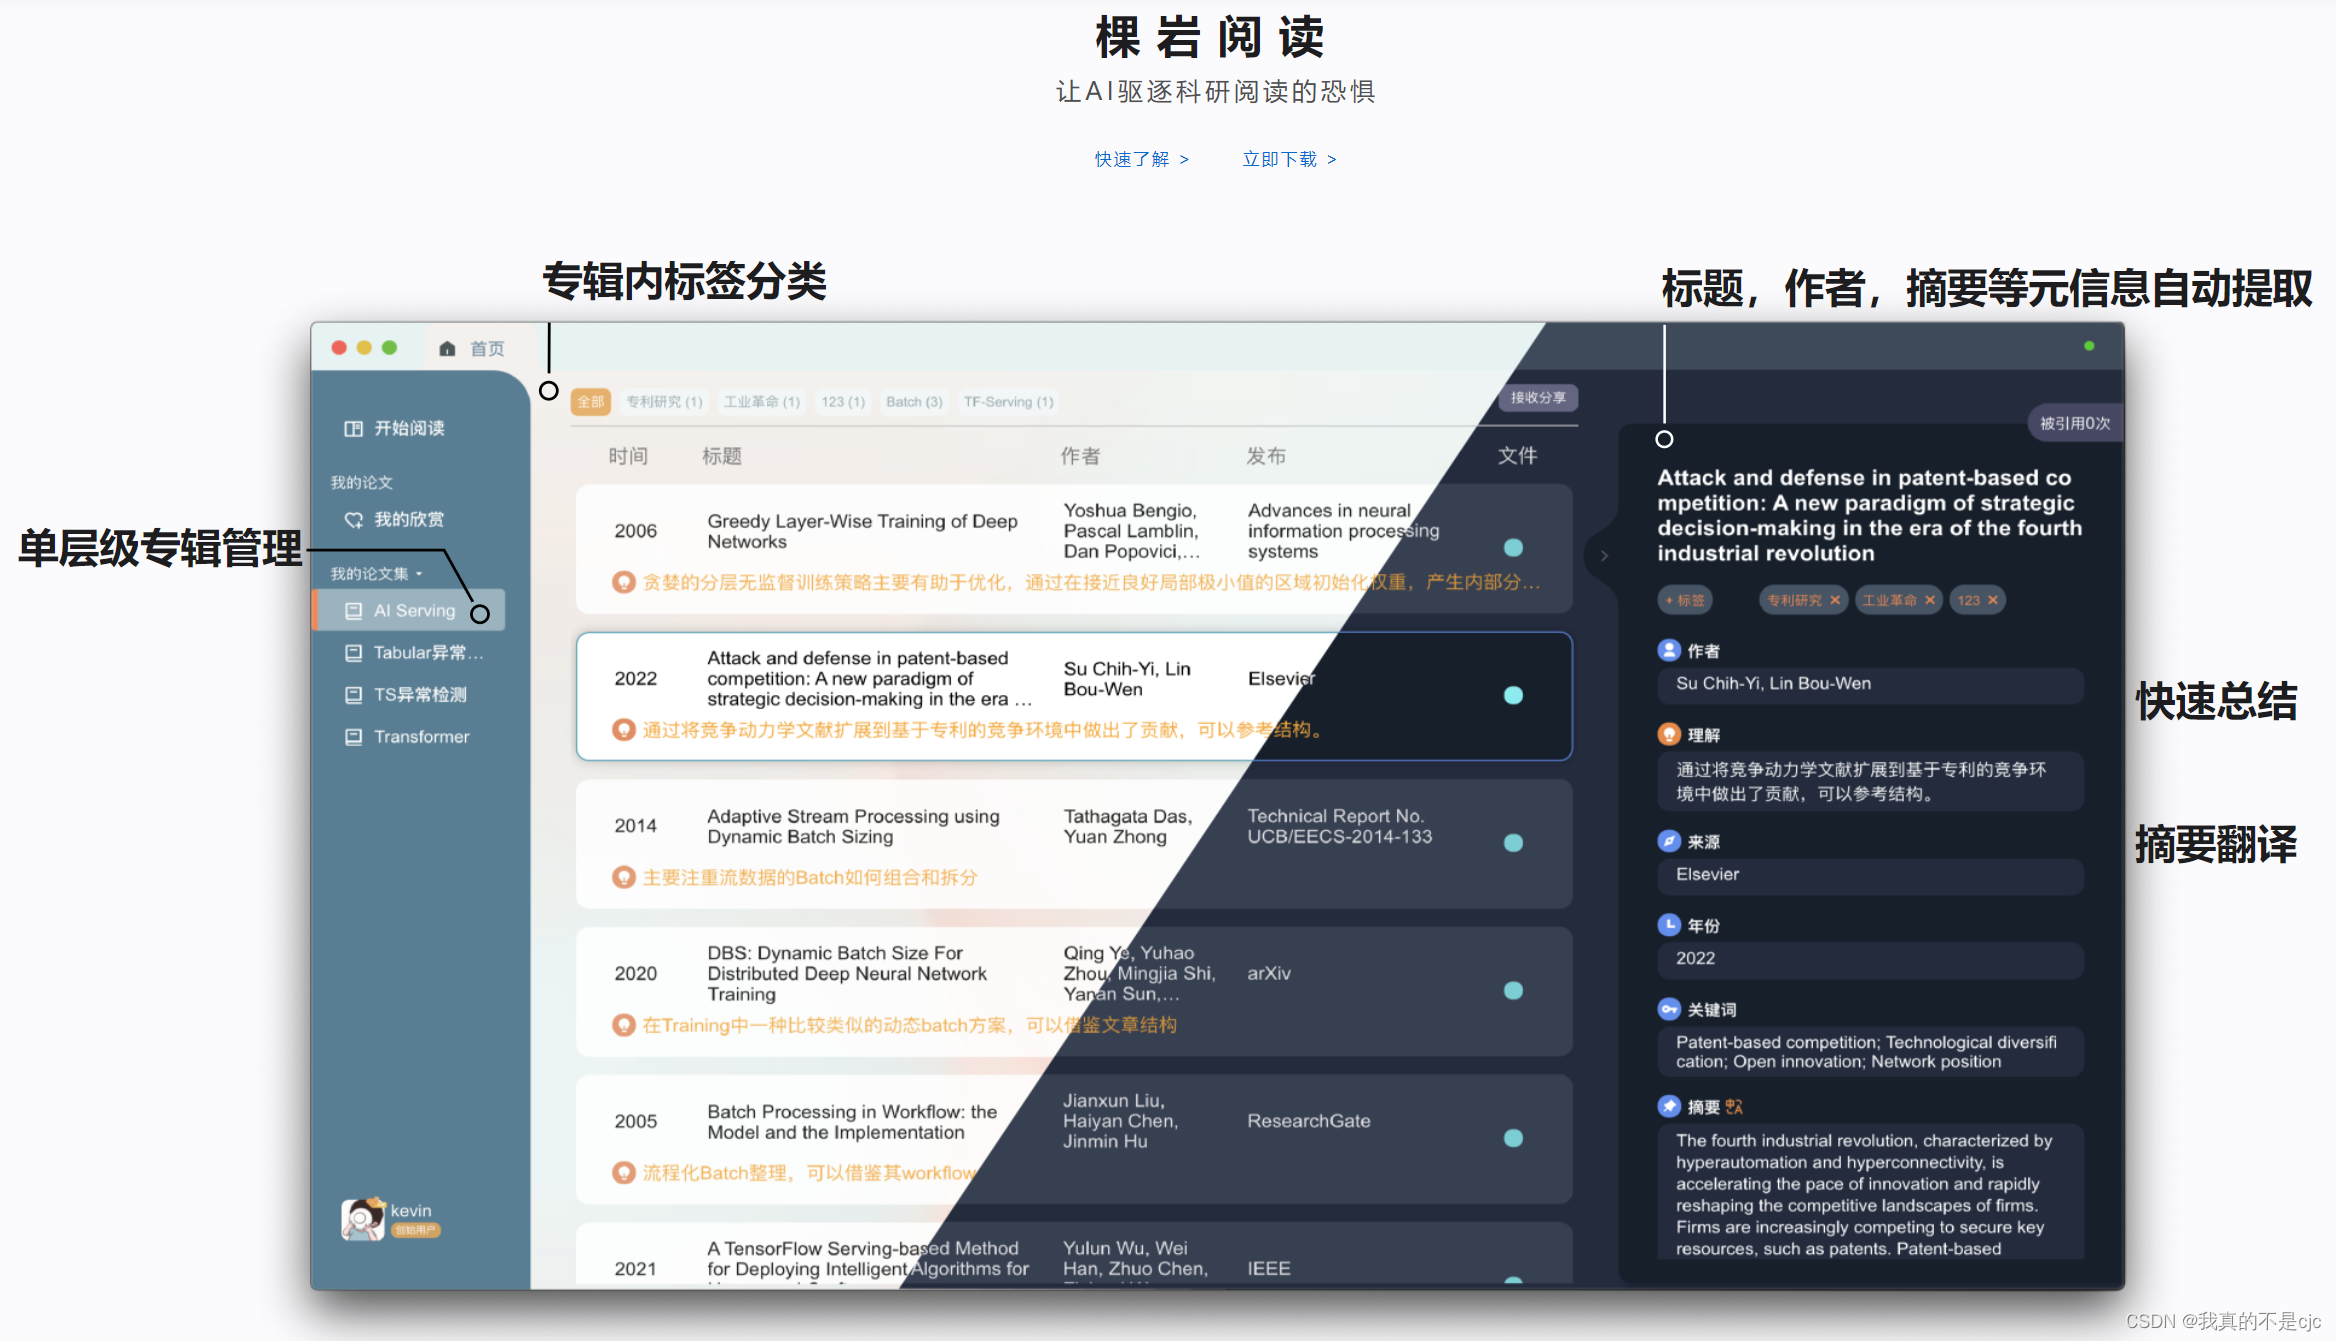
Task: Click file indicator for Adaptive Stream Processing
Action: [x=1513, y=843]
